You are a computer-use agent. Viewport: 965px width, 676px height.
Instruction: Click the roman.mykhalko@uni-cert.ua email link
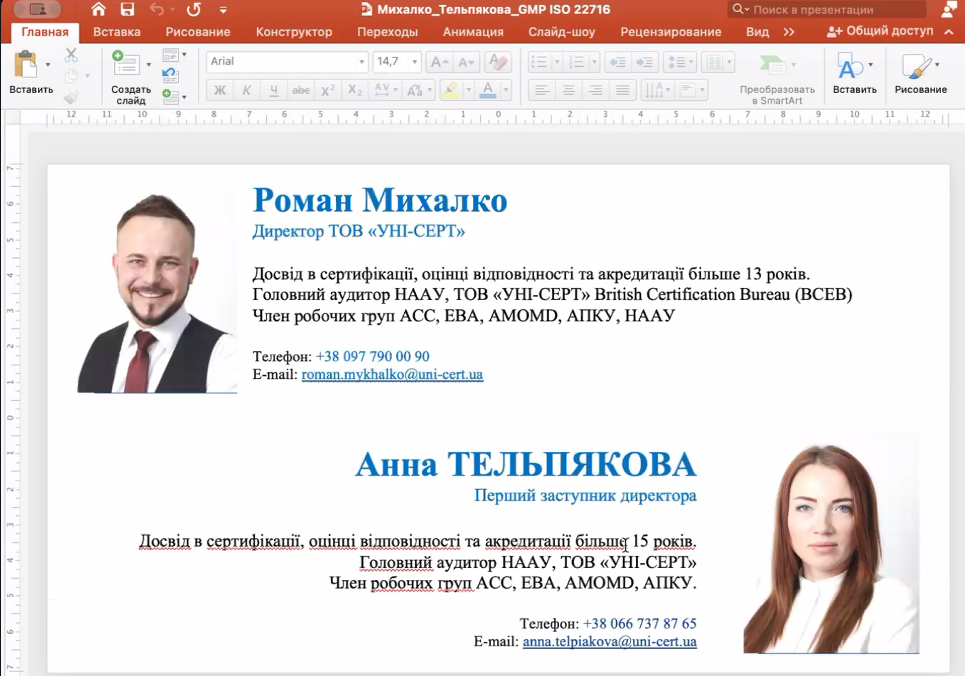(392, 375)
